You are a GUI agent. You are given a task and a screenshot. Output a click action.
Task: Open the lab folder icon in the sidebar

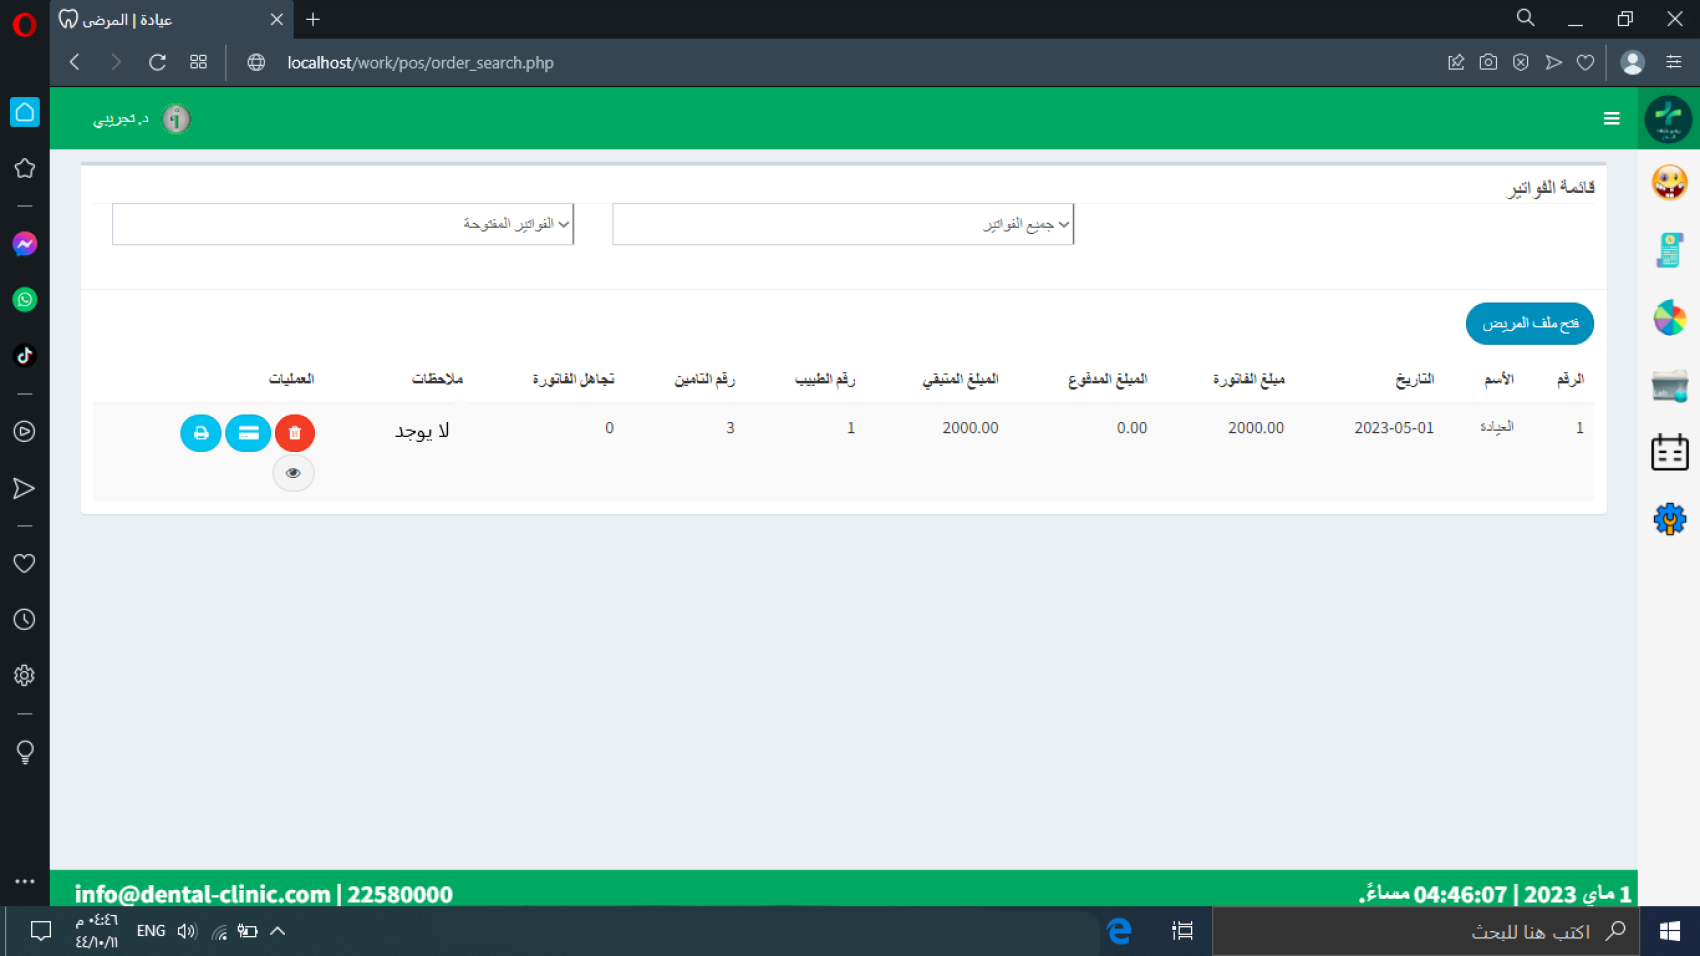[1668, 385]
